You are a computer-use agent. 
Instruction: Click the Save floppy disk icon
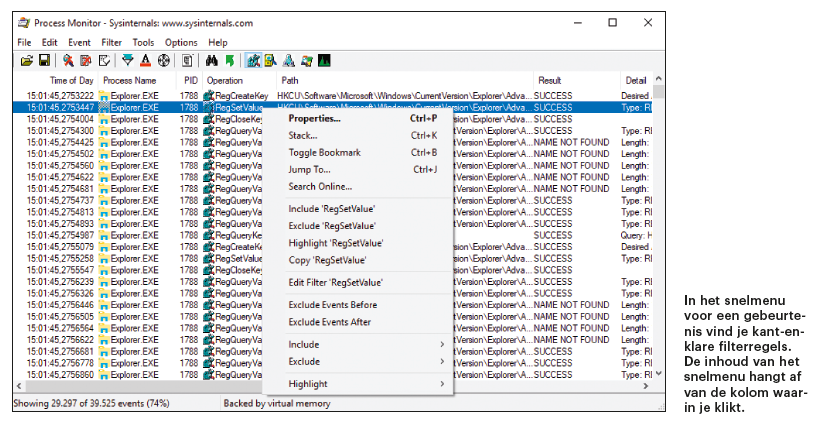pyautogui.click(x=44, y=61)
